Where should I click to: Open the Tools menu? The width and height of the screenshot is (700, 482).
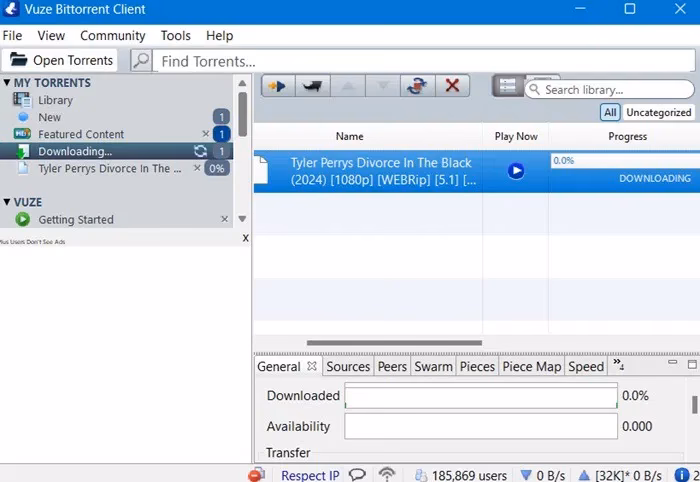[175, 36]
